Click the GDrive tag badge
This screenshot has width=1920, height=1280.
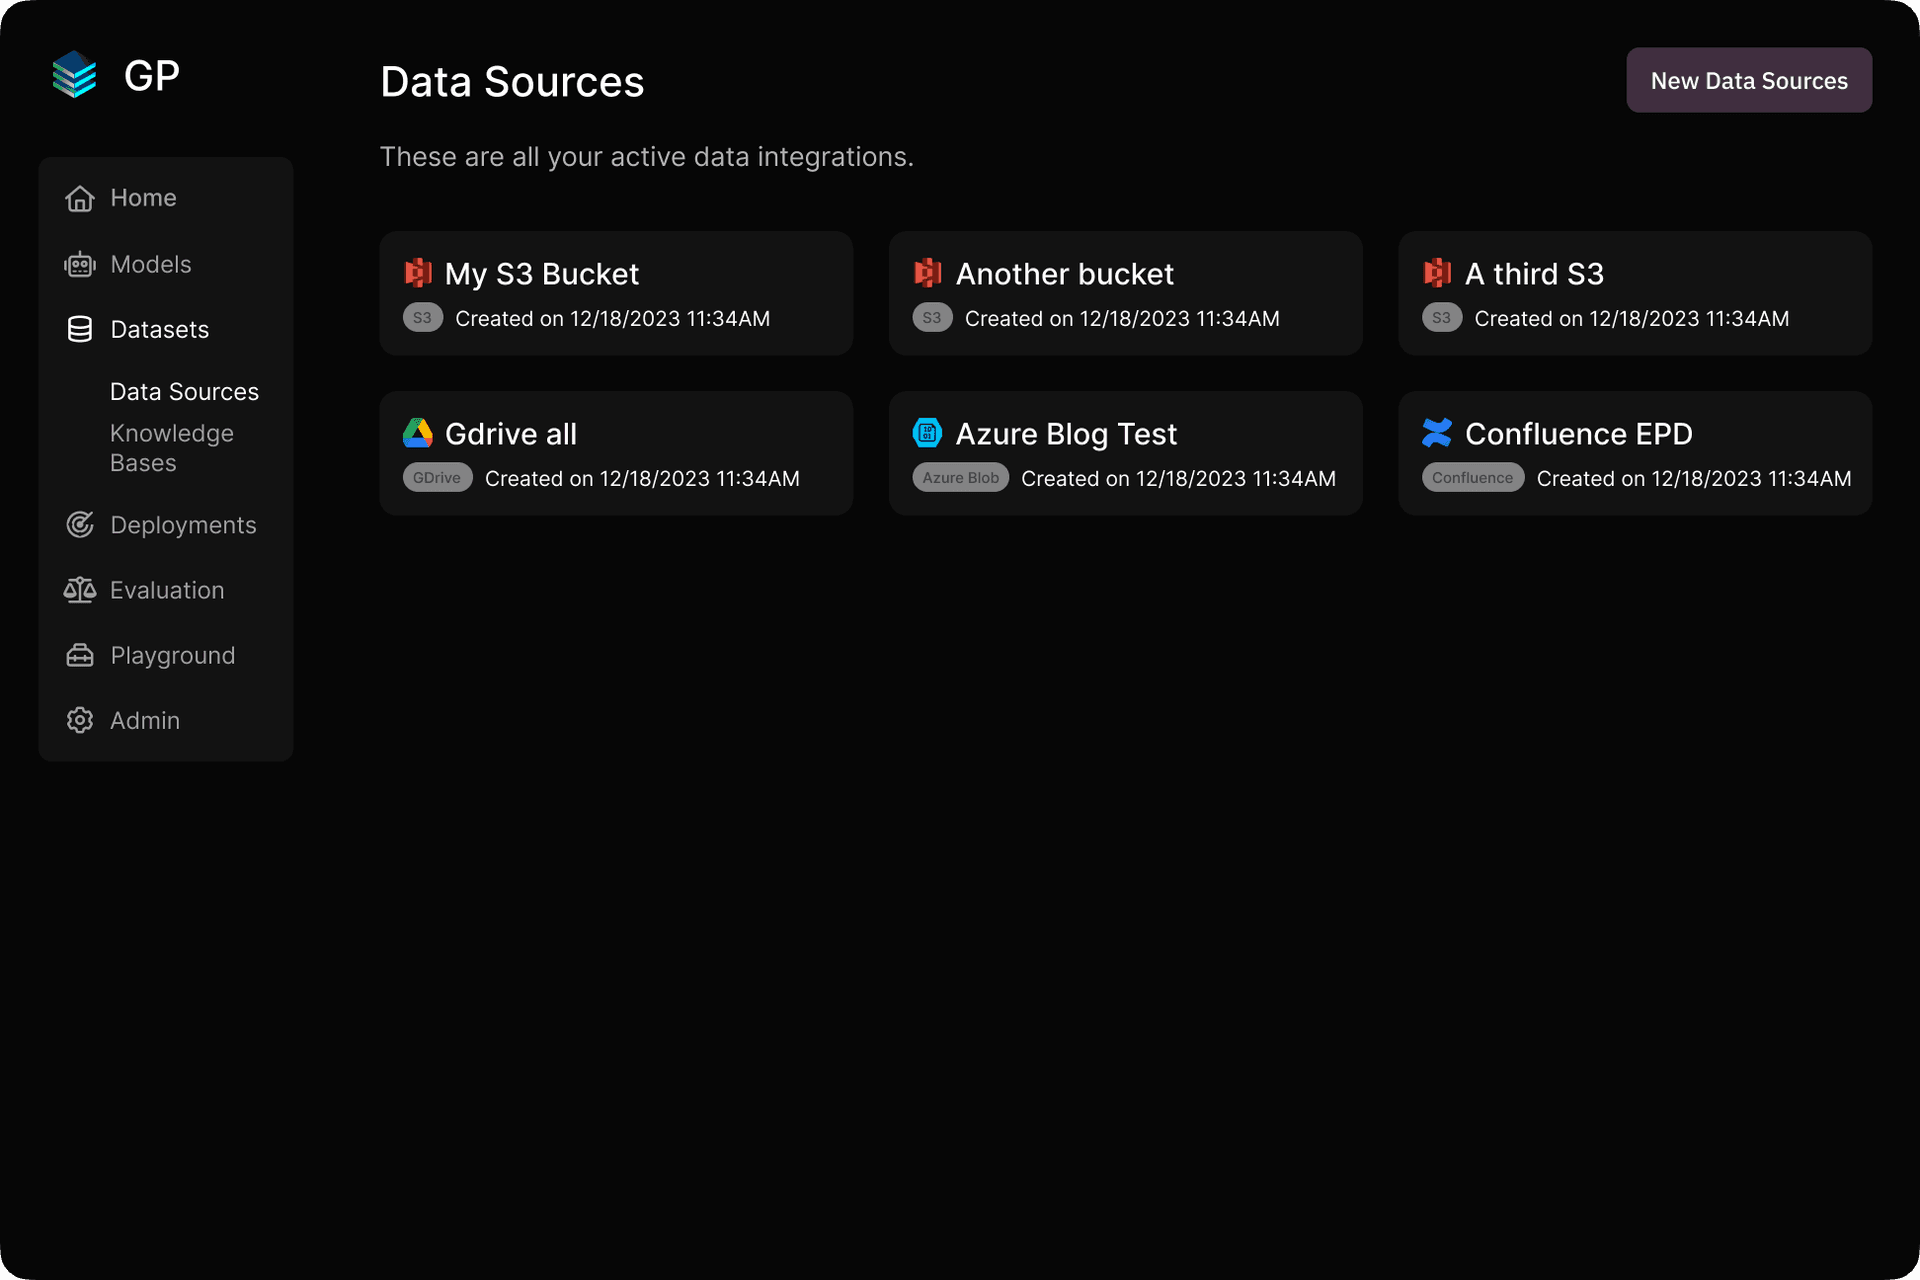coord(437,478)
